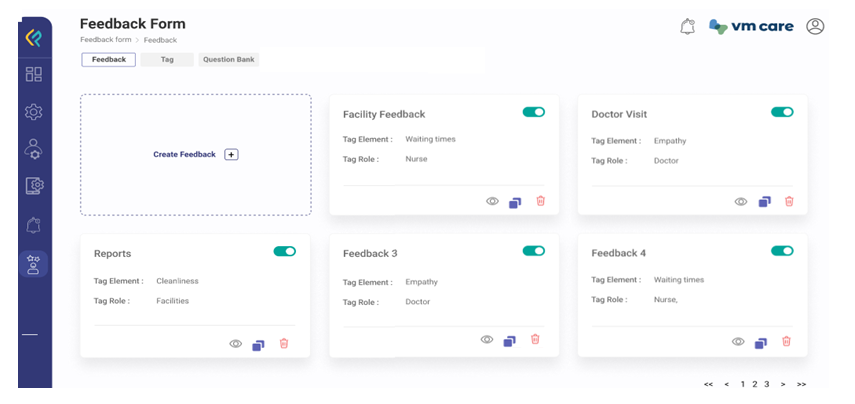Duplicate the Doctor Visit feedback form

tap(764, 201)
